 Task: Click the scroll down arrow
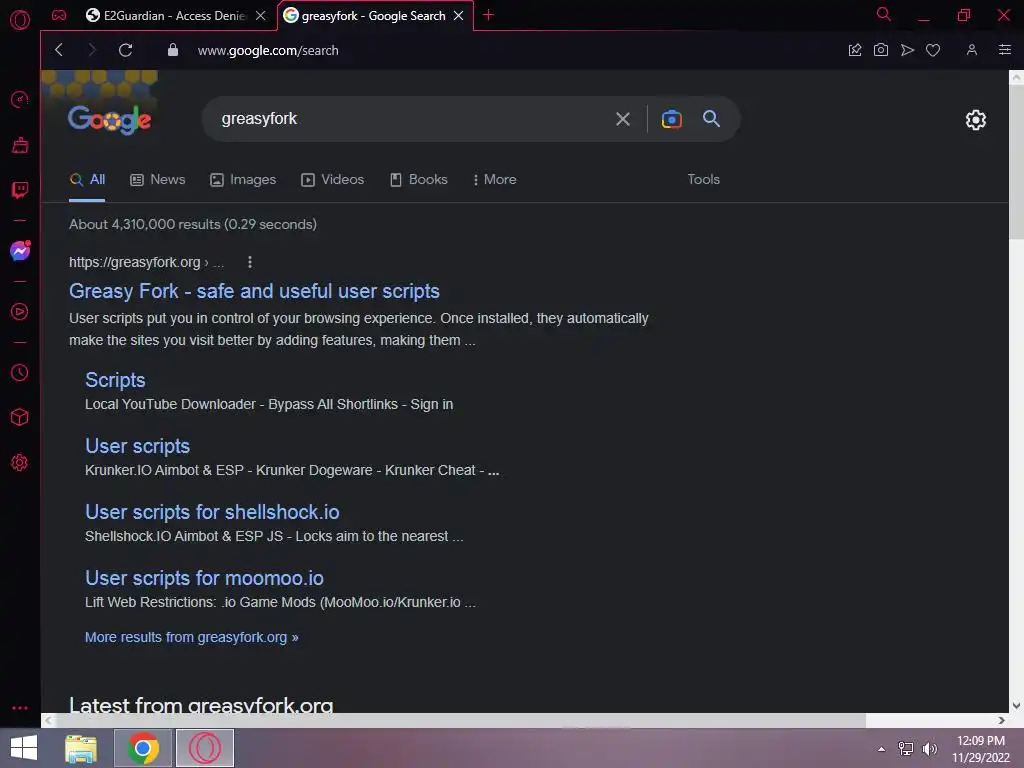(x=1016, y=705)
